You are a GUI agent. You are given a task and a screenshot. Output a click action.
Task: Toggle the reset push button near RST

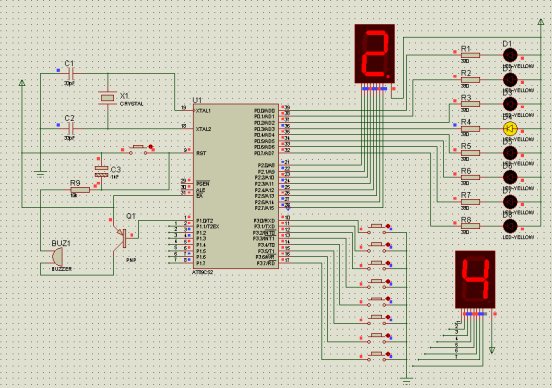tap(138, 149)
